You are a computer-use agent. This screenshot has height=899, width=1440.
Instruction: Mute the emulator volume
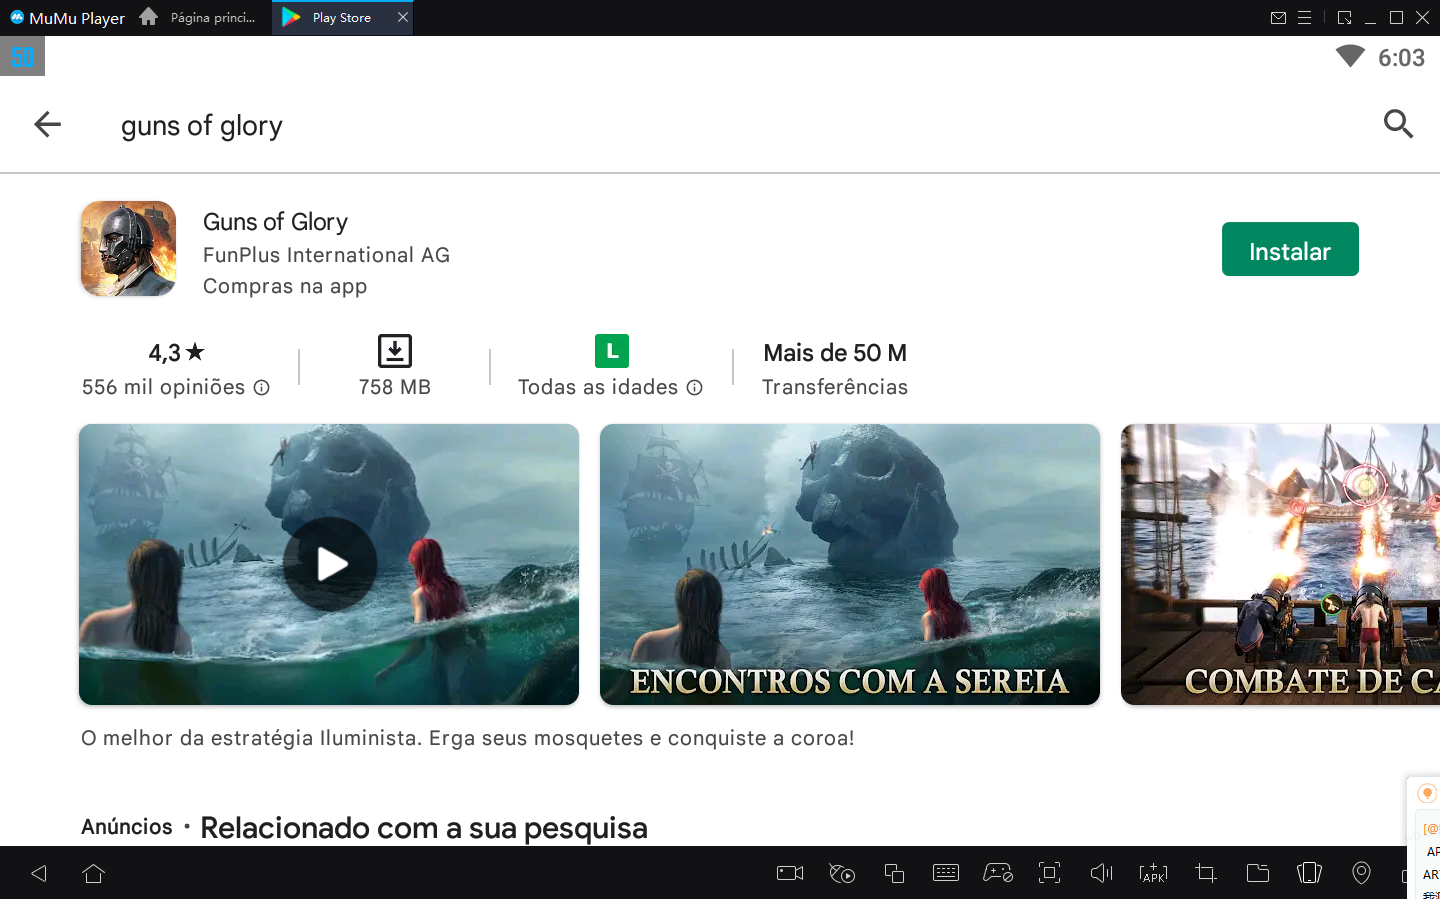click(x=1101, y=873)
